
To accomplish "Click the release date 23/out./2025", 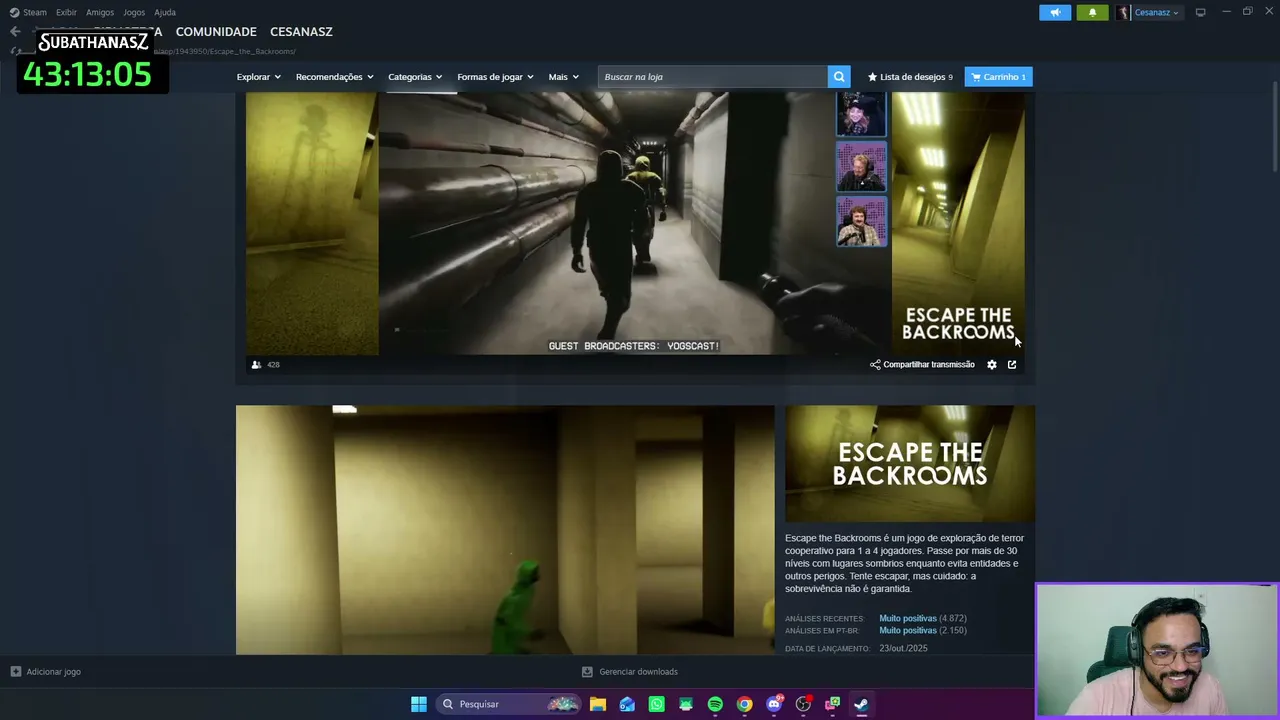I will pyautogui.click(x=903, y=648).
